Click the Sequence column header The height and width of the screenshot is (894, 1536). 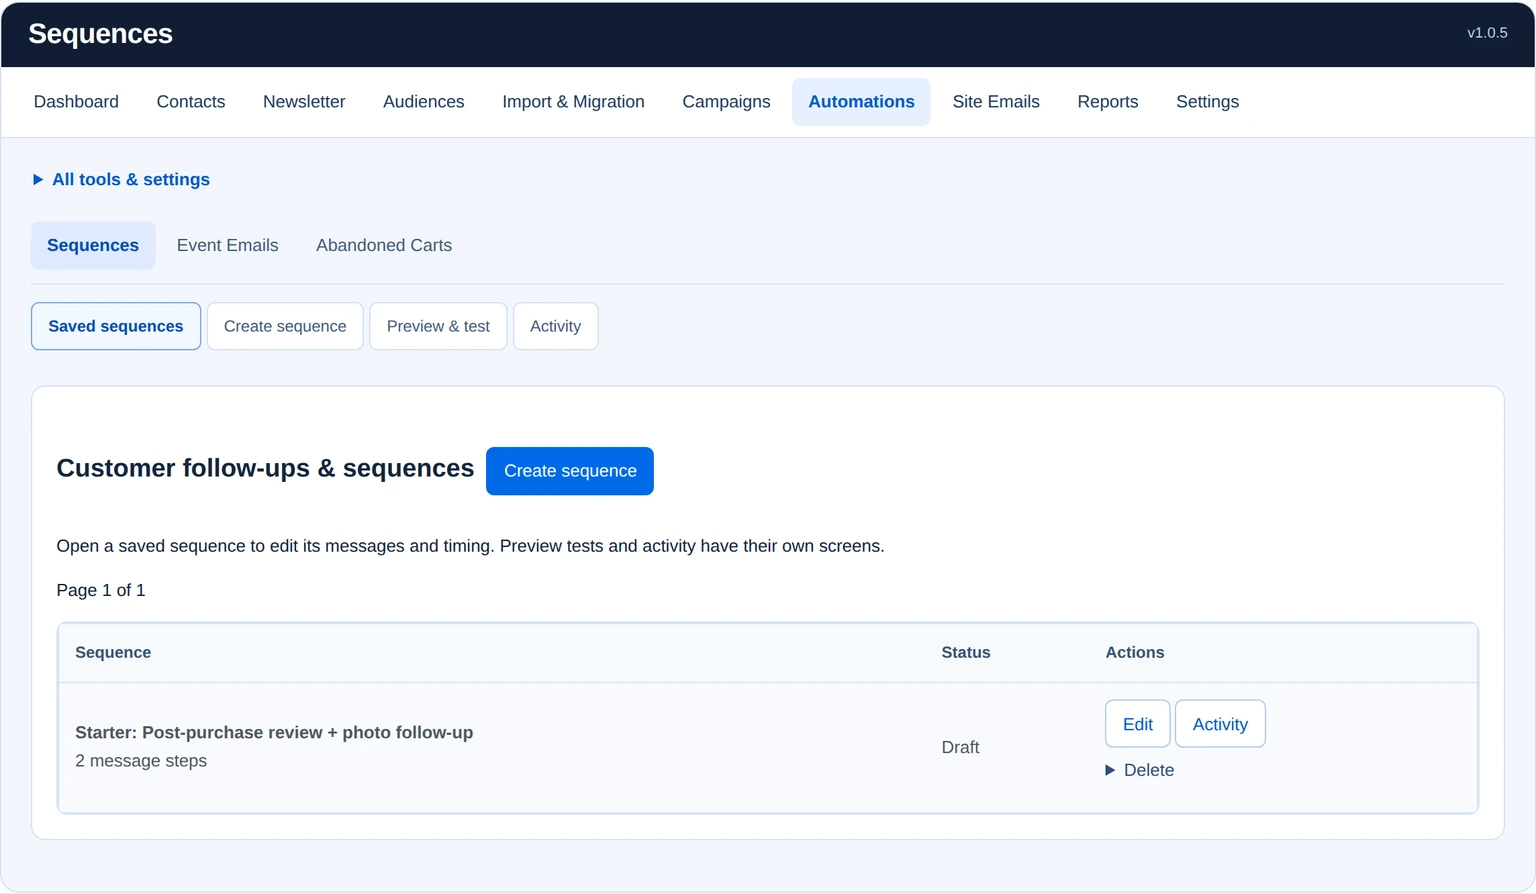[x=113, y=653]
